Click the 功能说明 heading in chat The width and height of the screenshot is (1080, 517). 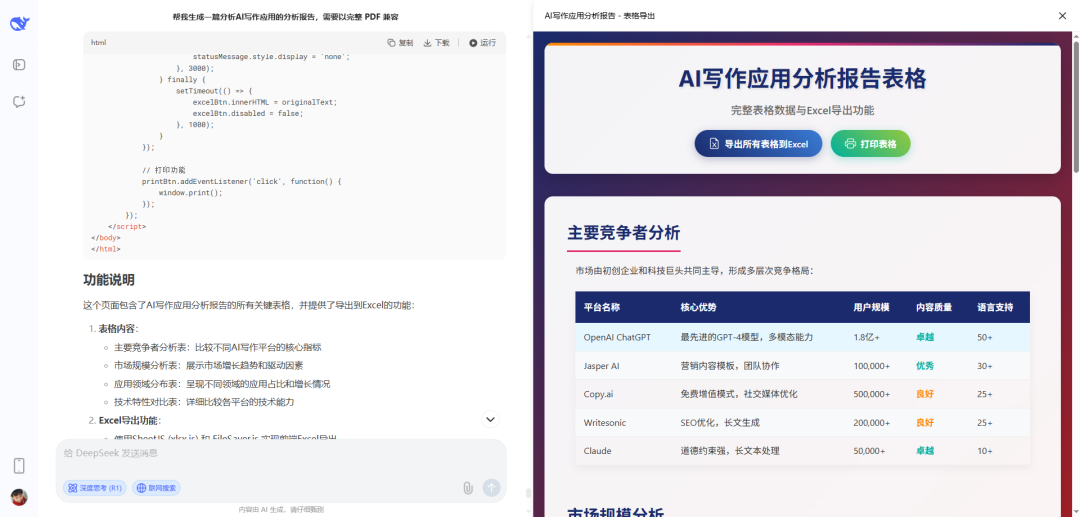pos(109,280)
